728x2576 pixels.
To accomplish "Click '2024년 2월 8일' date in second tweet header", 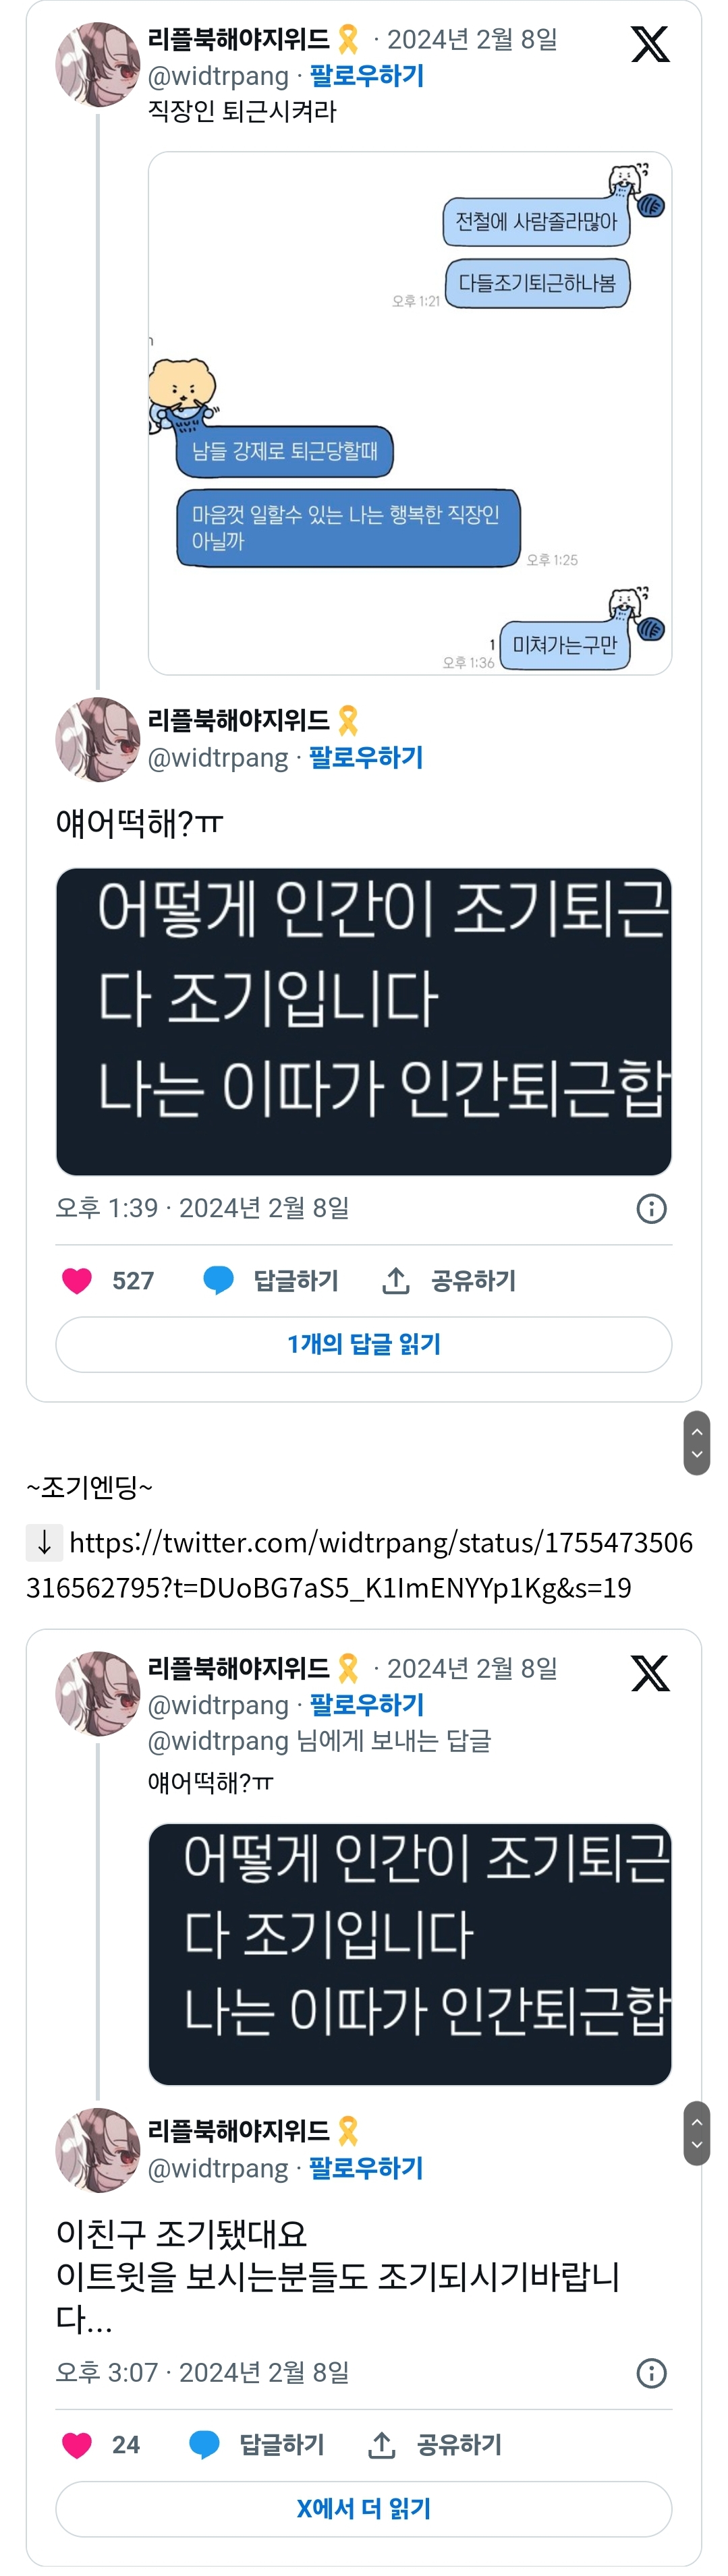I will [472, 1669].
